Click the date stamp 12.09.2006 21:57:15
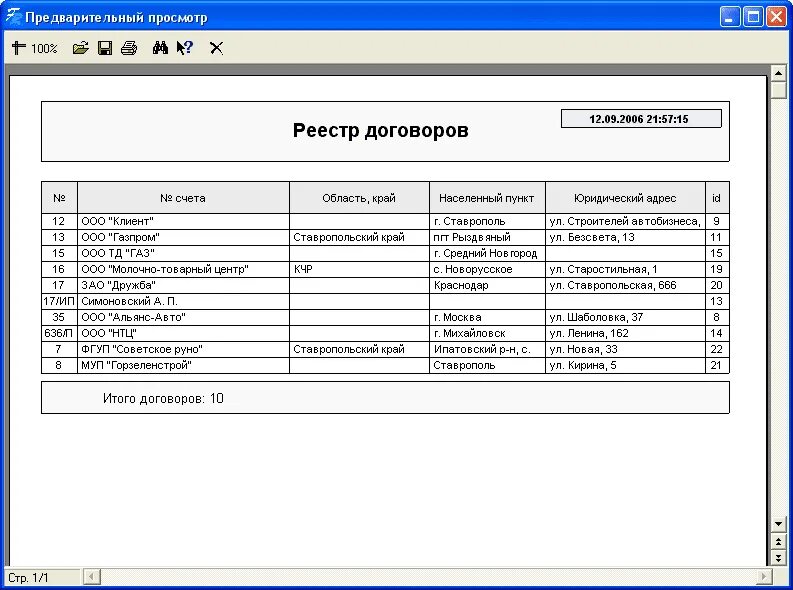The height and width of the screenshot is (590, 793). coord(641,119)
